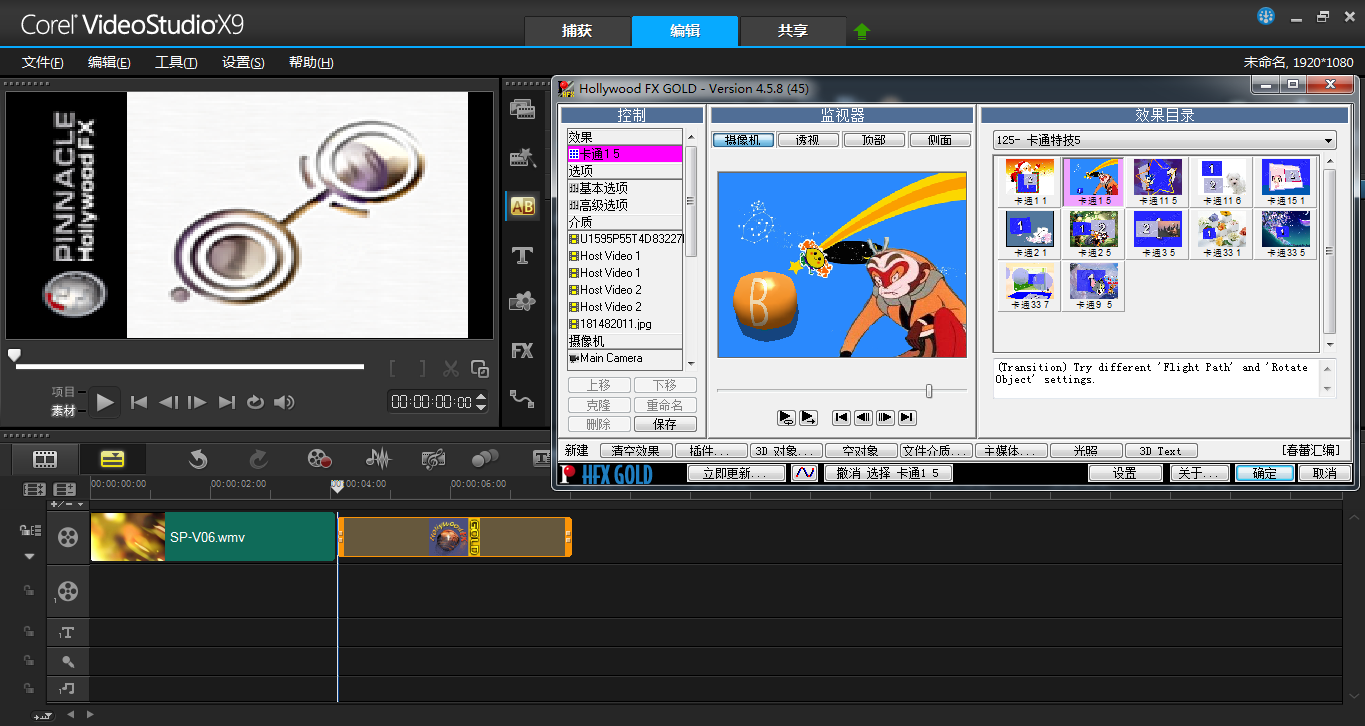Select the 透视 monitor view

(x=807, y=140)
